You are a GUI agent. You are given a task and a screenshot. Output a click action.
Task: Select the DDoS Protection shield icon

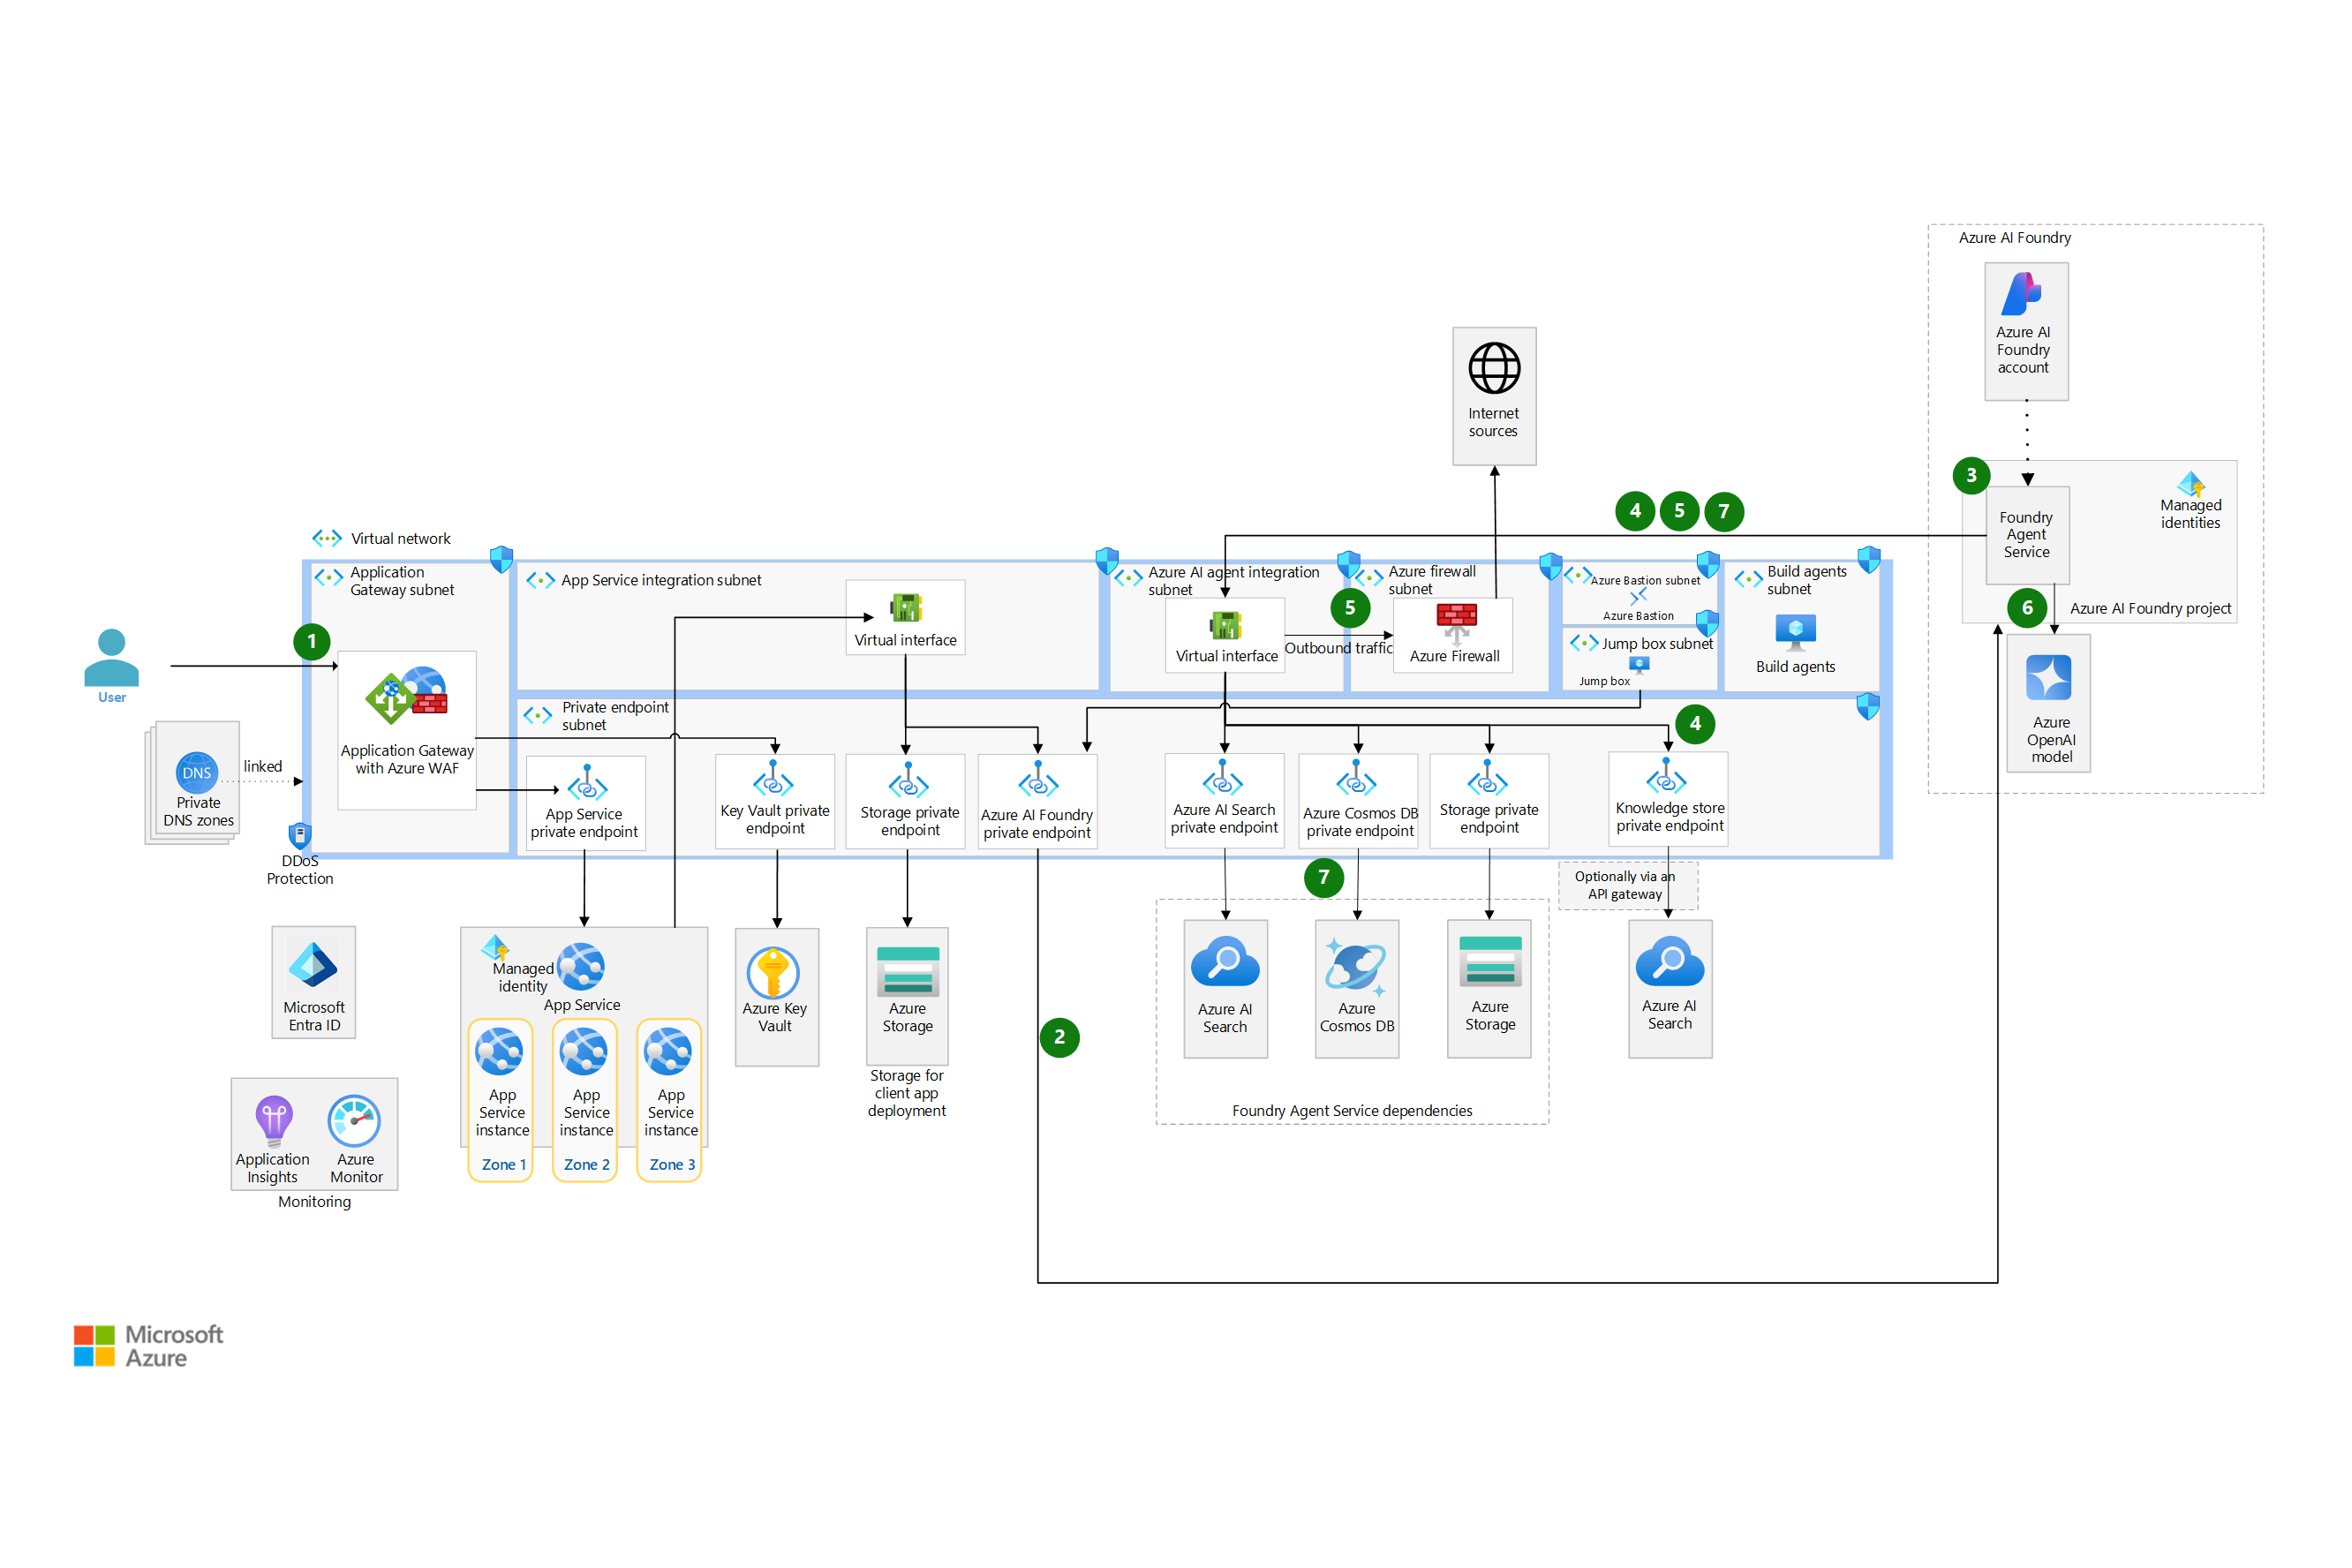[299, 835]
